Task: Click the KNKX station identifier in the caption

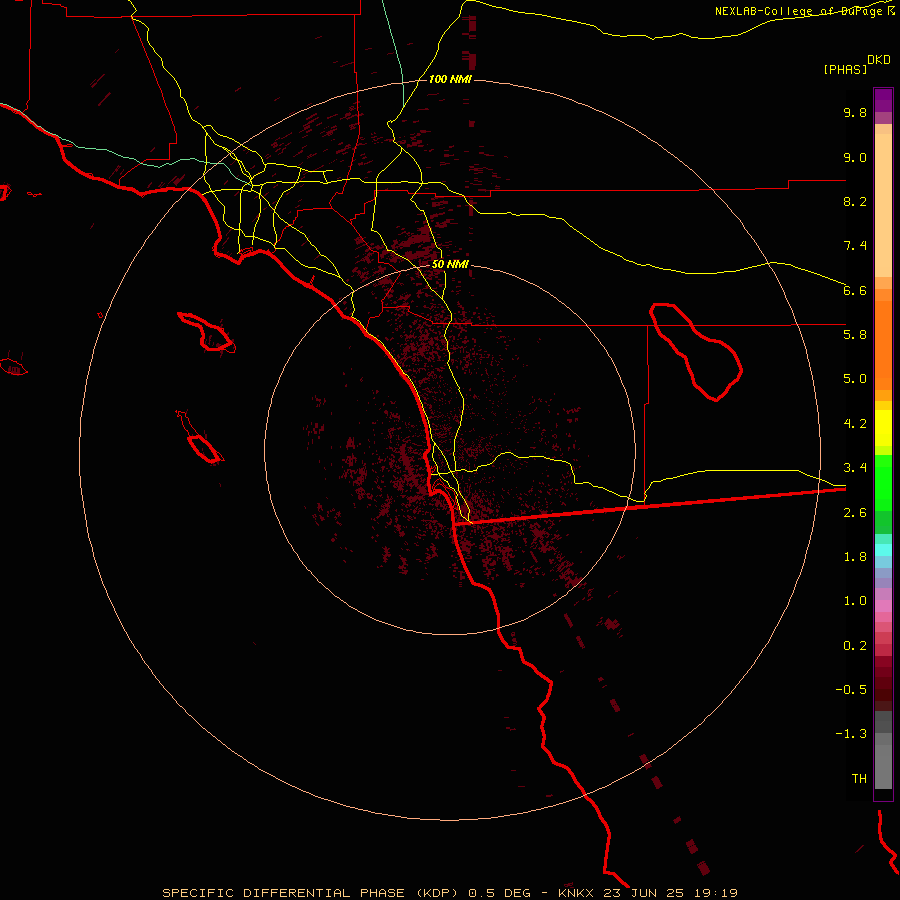Action: click(577, 893)
